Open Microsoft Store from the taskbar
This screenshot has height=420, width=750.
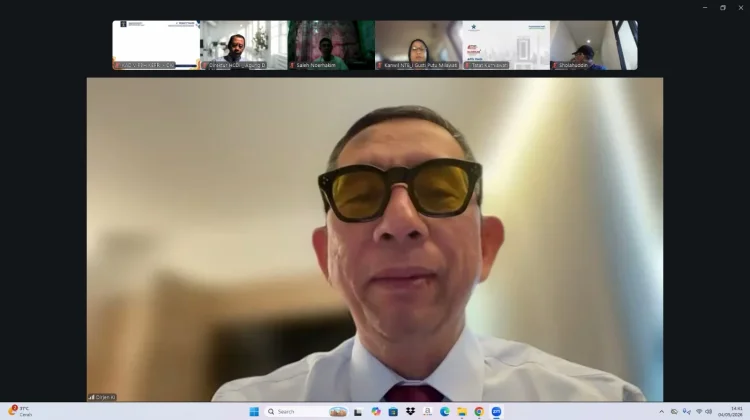click(x=393, y=411)
